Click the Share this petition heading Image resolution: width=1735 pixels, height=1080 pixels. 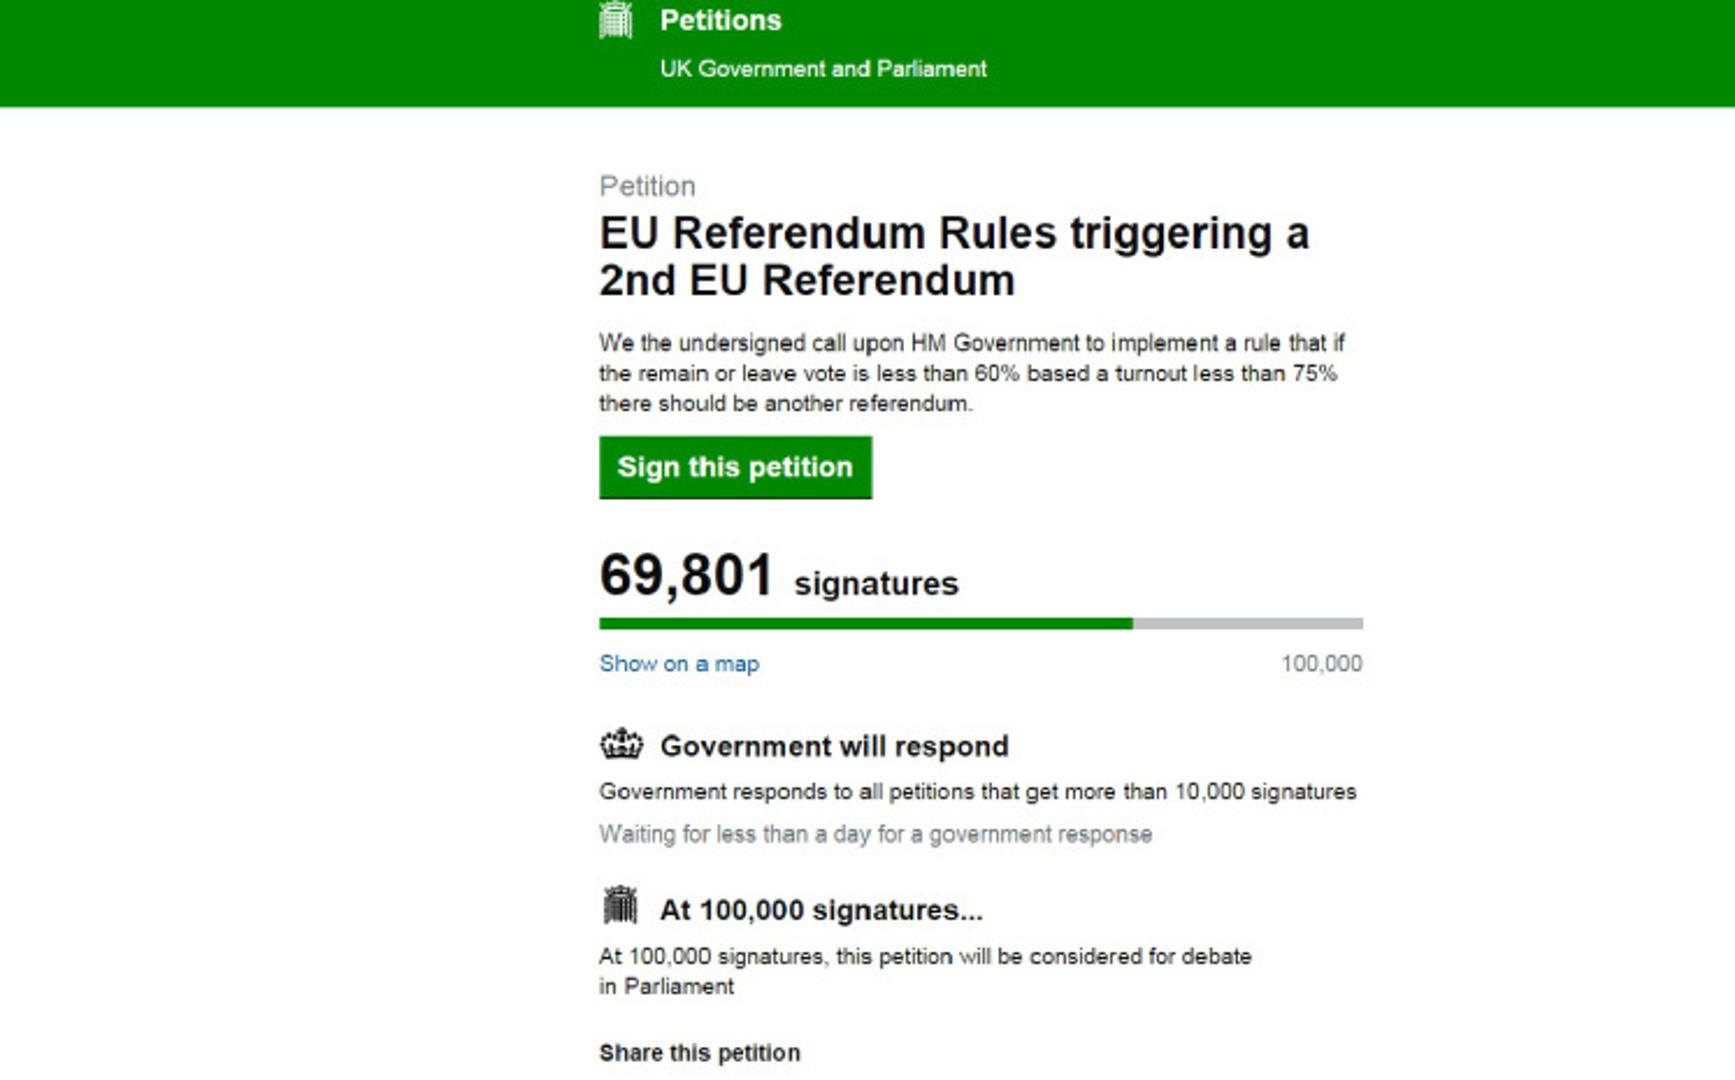699,1053
